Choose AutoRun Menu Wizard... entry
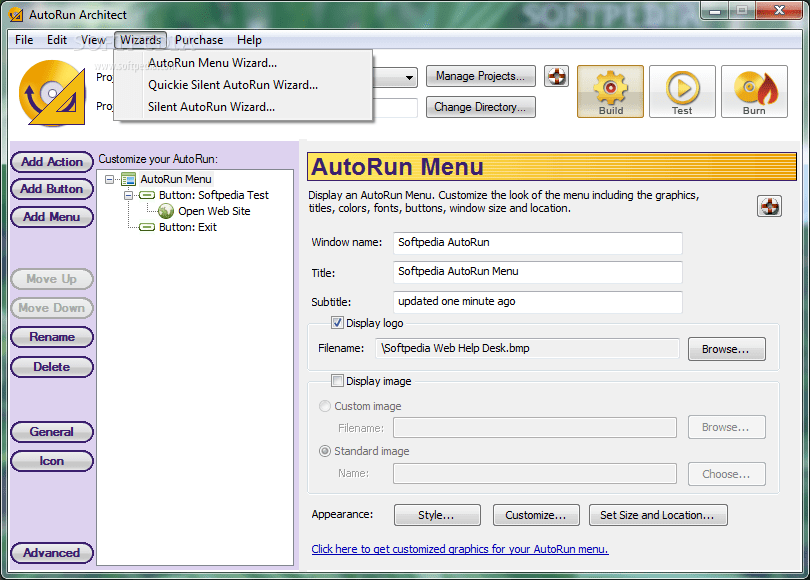810x580 pixels. pyautogui.click(x=243, y=63)
